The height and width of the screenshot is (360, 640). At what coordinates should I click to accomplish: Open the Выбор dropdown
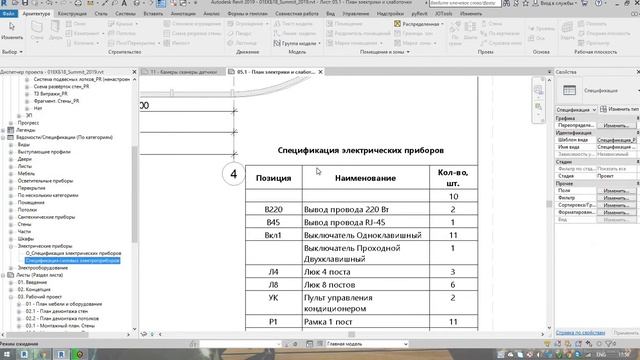(x=12, y=52)
